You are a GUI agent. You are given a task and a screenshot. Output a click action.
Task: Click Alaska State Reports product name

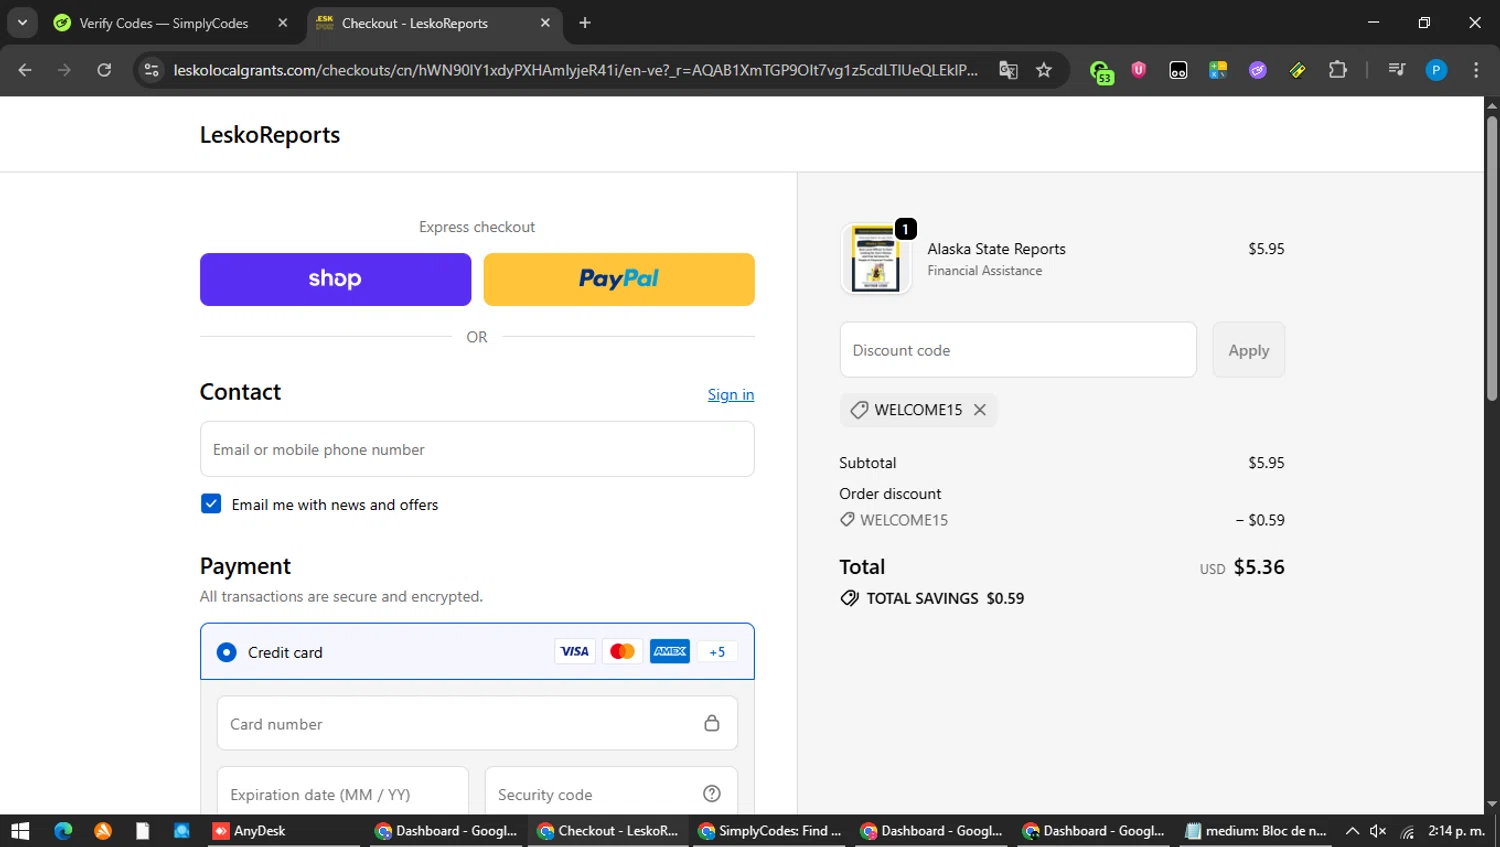pyautogui.click(x=996, y=249)
